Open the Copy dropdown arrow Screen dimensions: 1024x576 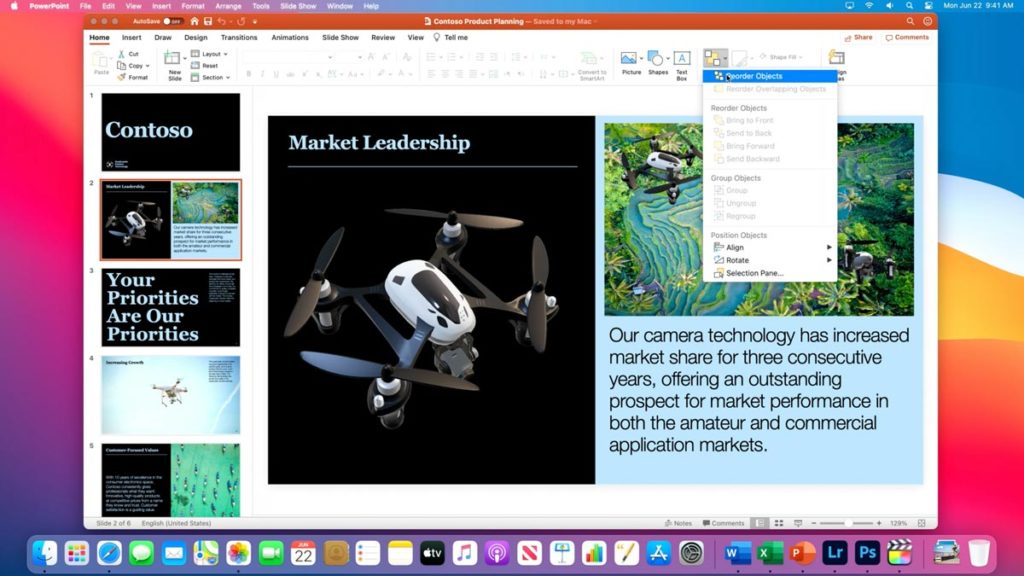point(148,66)
